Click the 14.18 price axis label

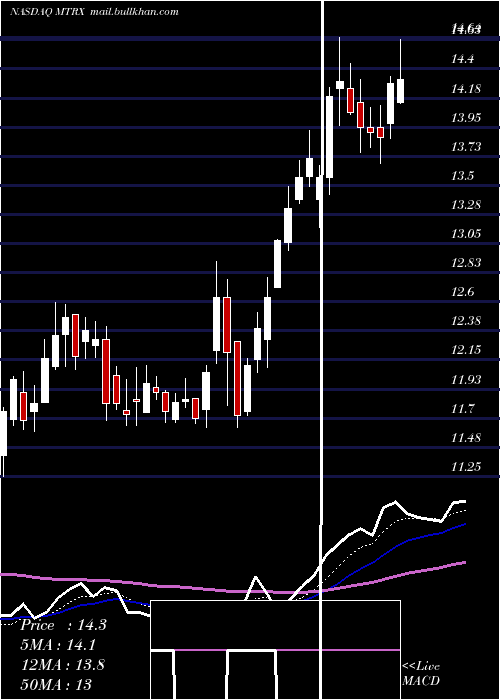[x=466, y=88]
